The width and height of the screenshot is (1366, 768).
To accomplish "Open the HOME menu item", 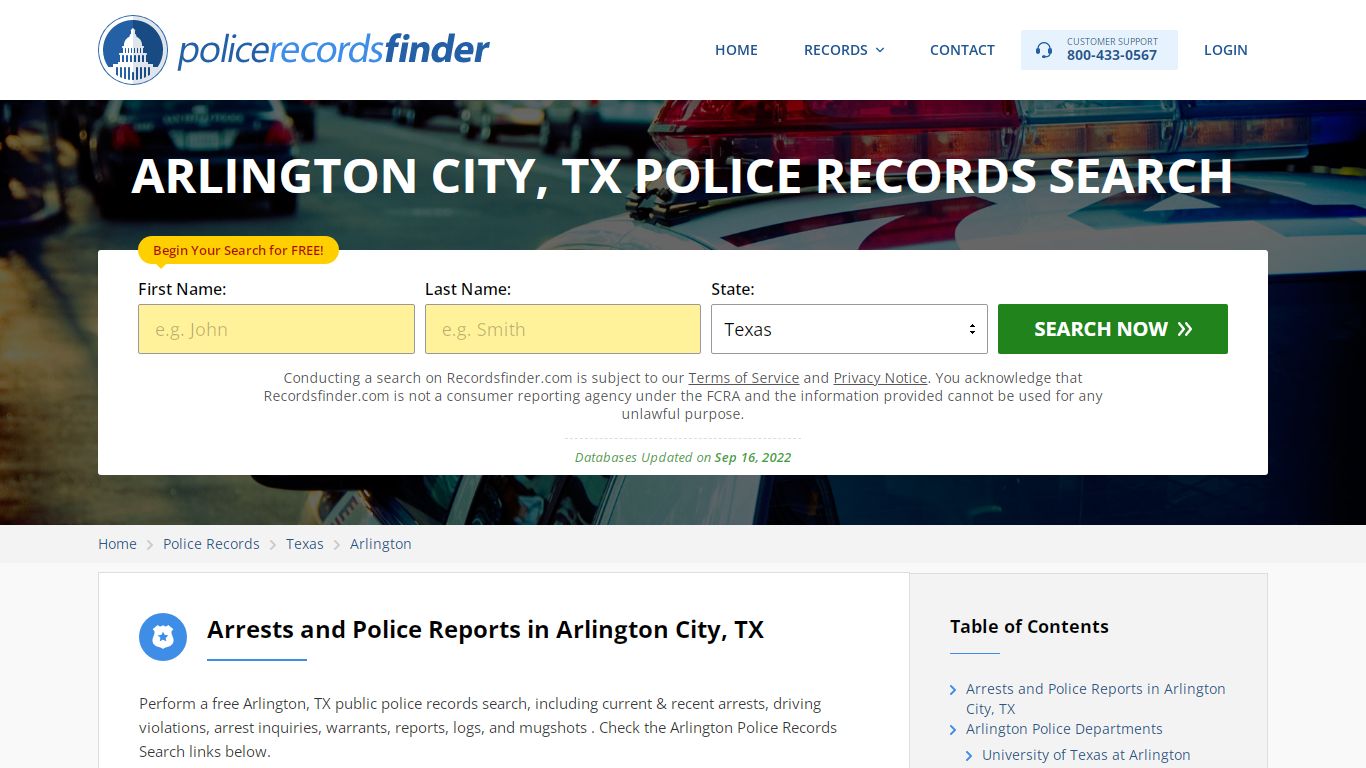I will [736, 50].
